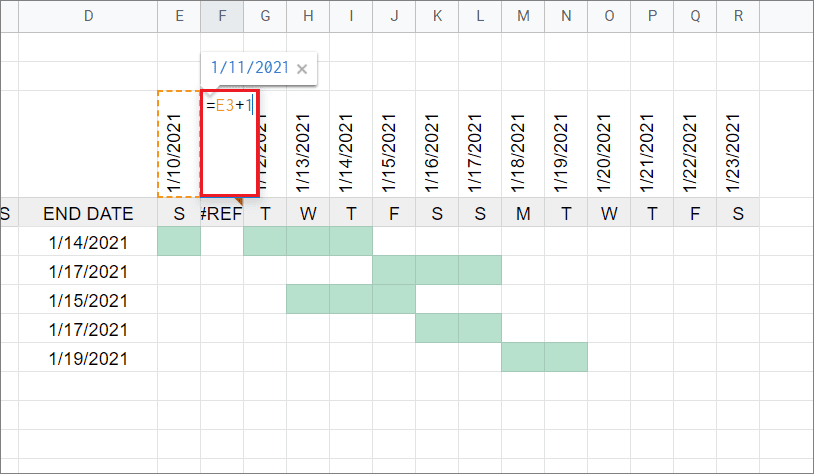Viewport: 814px width, 474px height.
Task: Click the 1/13/2021 rotated date cell
Action: click(x=308, y=145)
